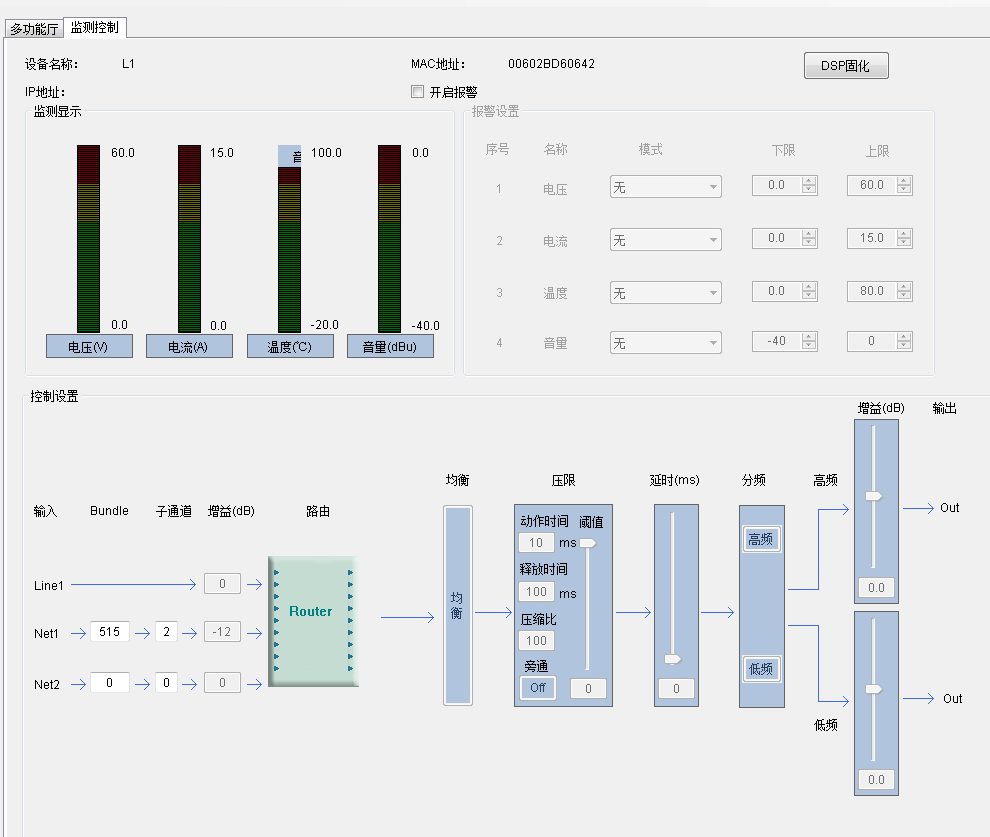Open the 均衡 equalizer block
This screenshot has width=990, height=837.
(x=457, y=605)
